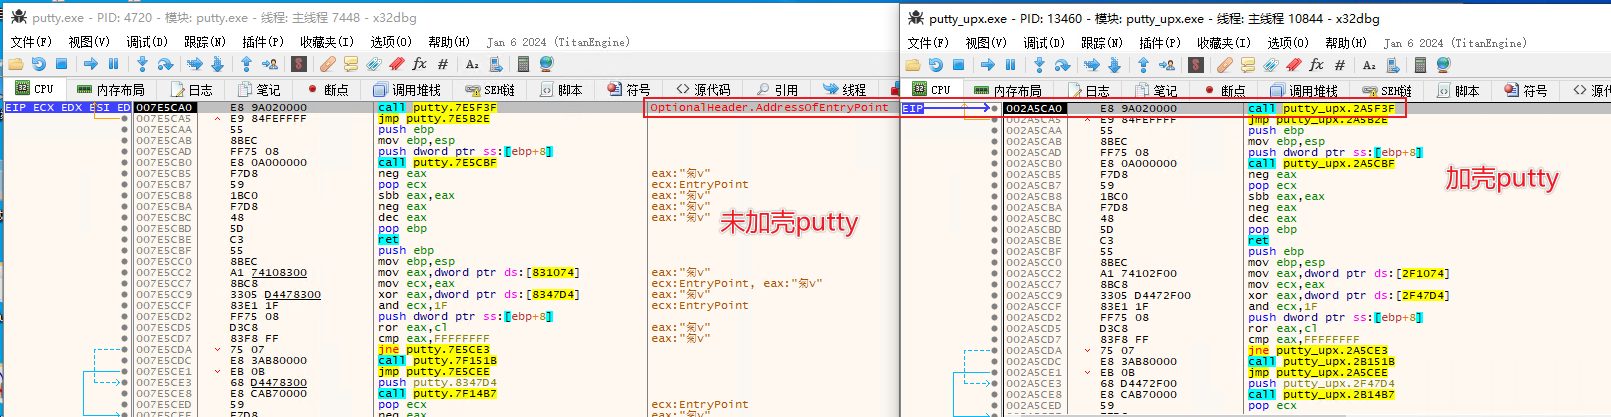1611x417 pixels.
Task: Select address 002A5CA0 row in putty_upx.exe disassembly
Action: [1307, 108]
